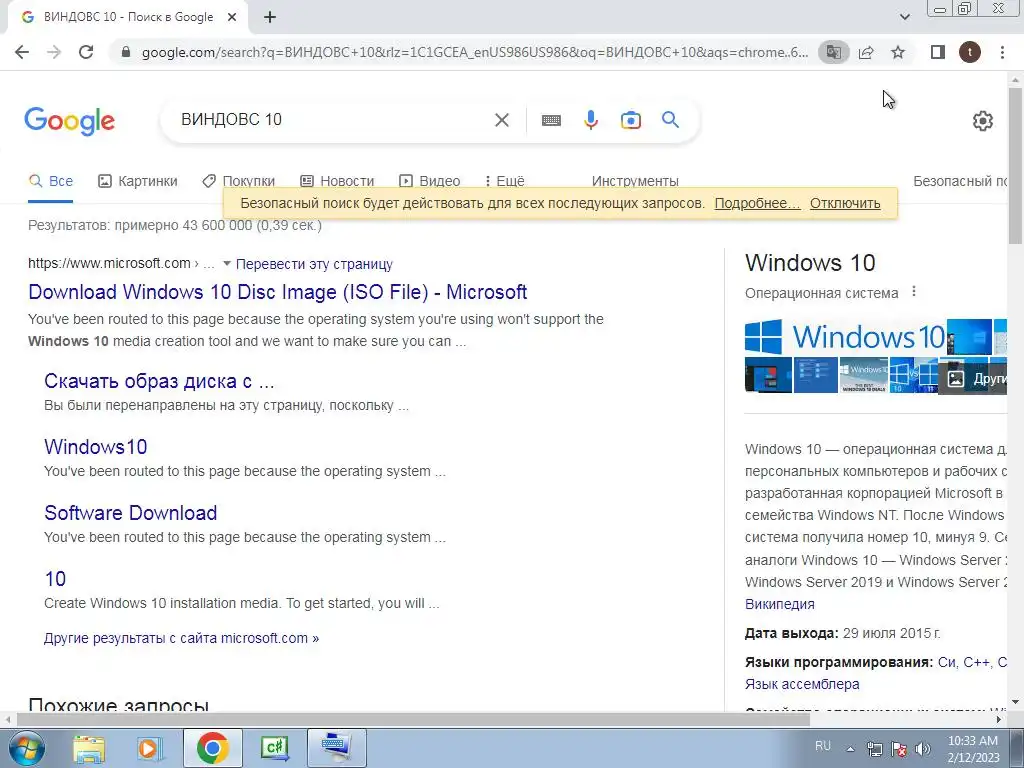Click the C++ programming language link
This screenshot has width=1024, height=768.
(x=976, y=662)
